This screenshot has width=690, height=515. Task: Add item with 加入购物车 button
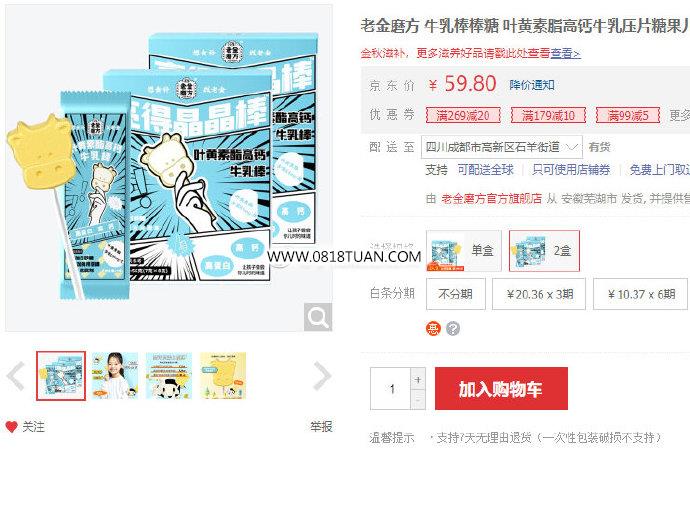point(501,389)
